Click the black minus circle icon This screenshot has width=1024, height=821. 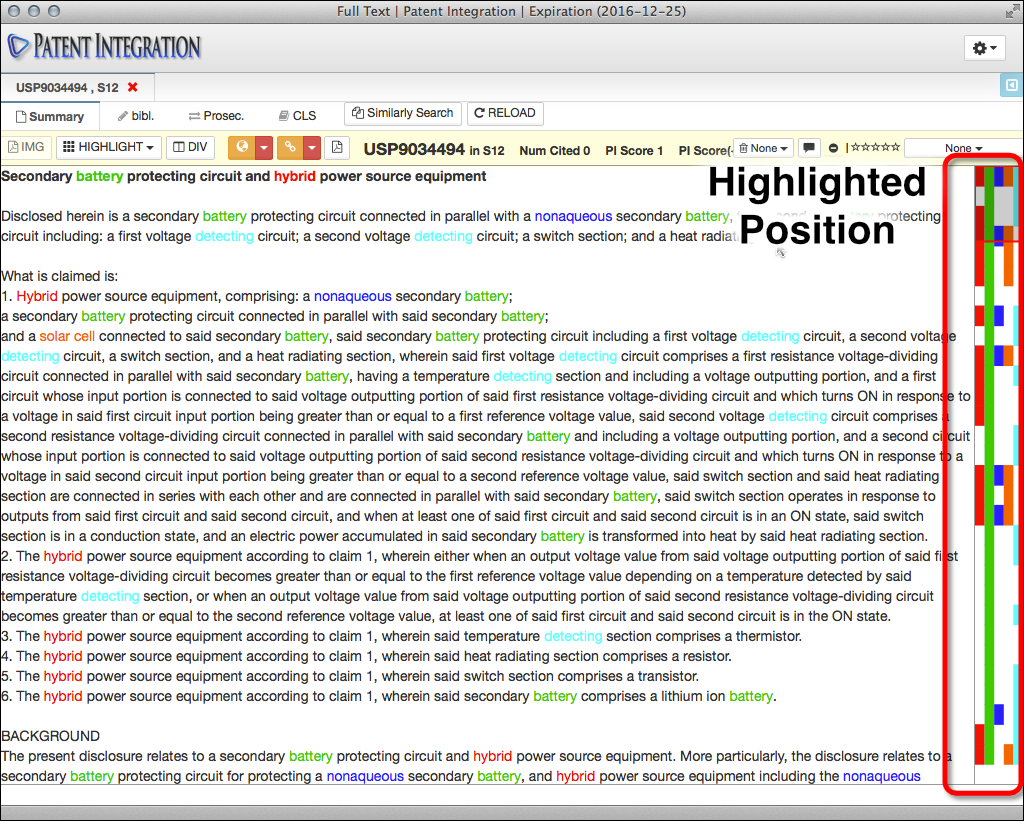click(x=833, y=148)
